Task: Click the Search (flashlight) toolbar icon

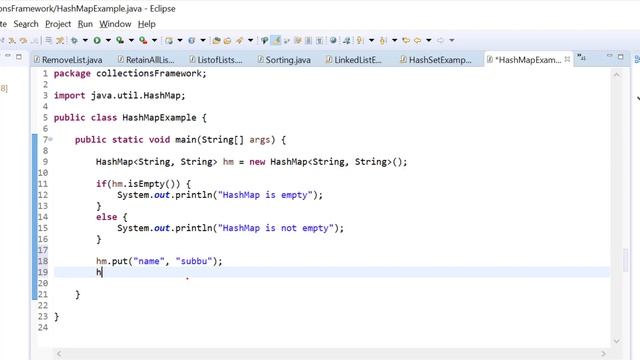Action: click(x=239, y=40)
